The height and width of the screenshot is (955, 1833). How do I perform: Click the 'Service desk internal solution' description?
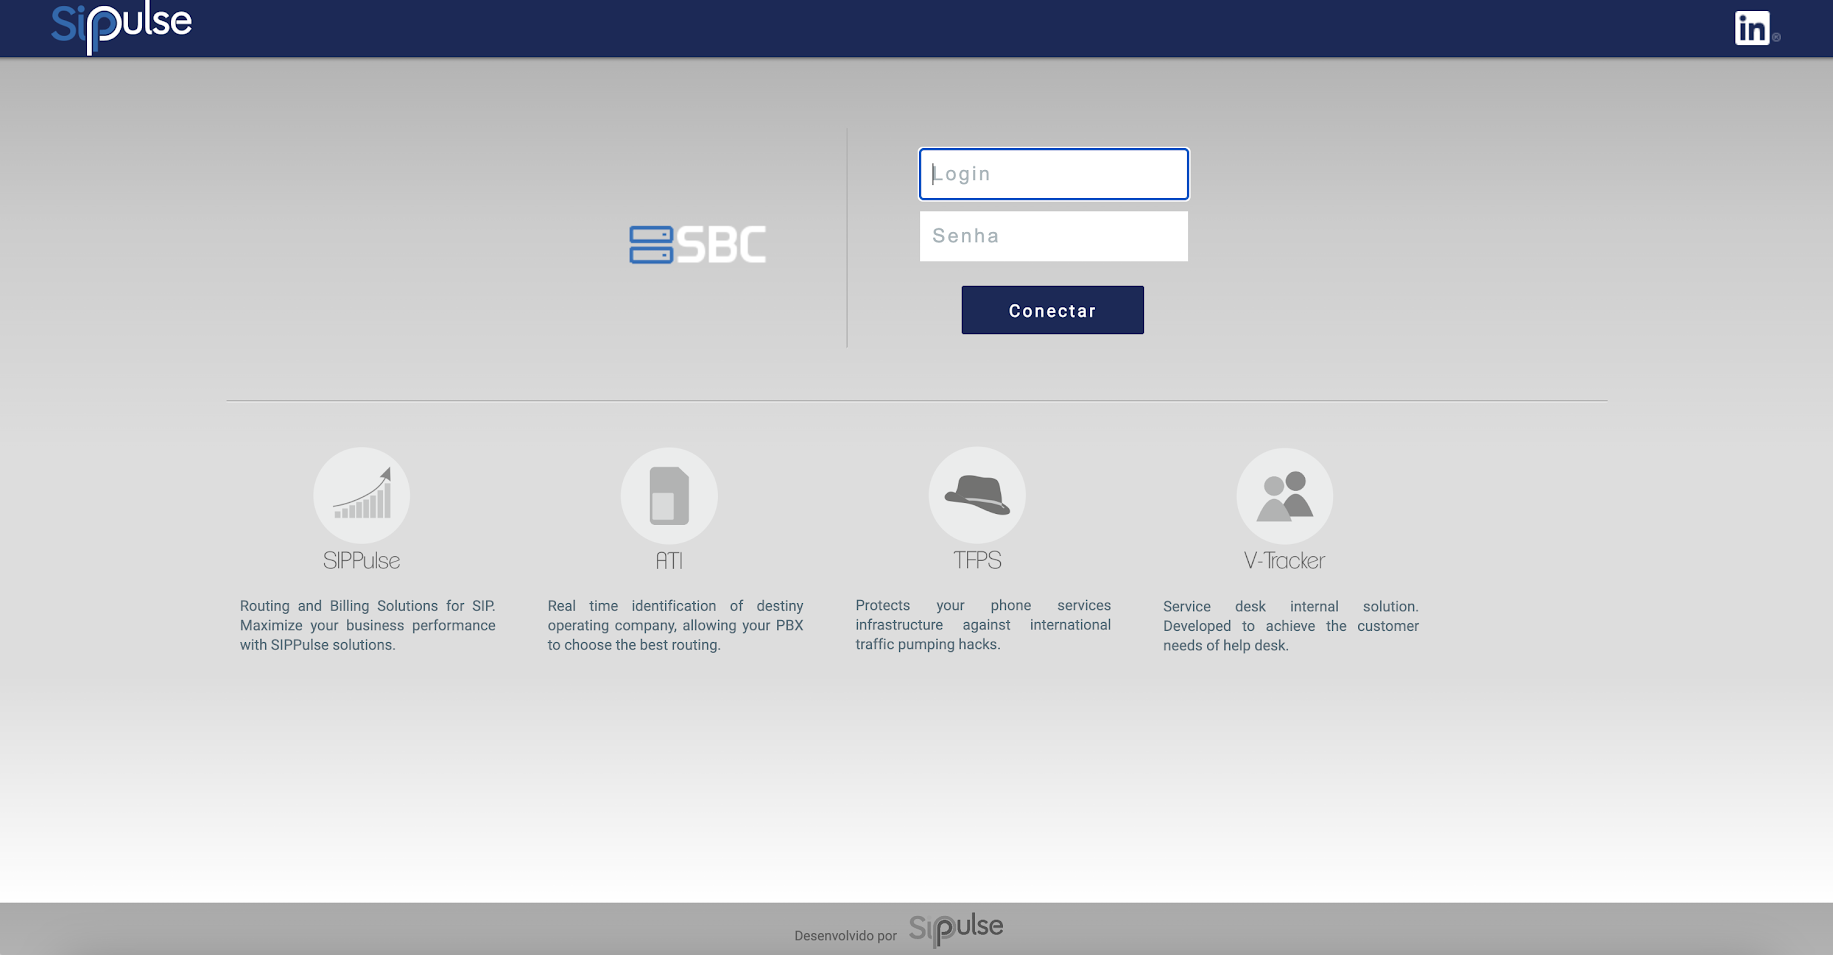(x=1291, y=626)
